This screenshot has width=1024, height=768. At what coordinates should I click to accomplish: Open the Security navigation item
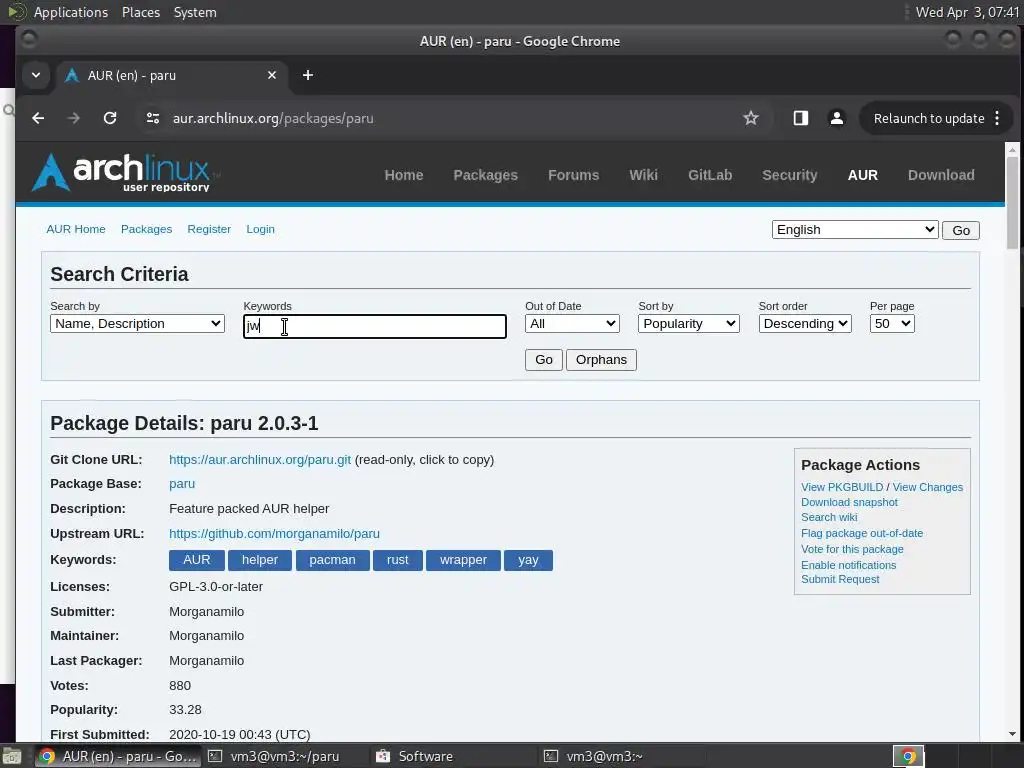tap(790, 175)
